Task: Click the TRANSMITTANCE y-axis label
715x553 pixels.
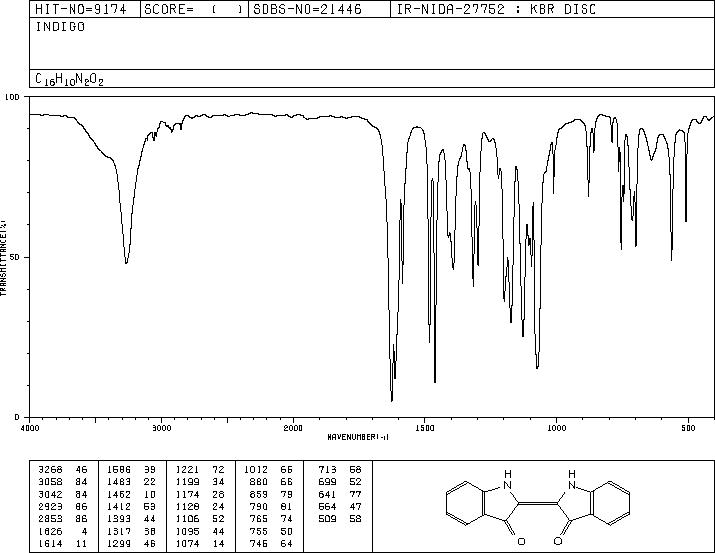Action: 4,258
